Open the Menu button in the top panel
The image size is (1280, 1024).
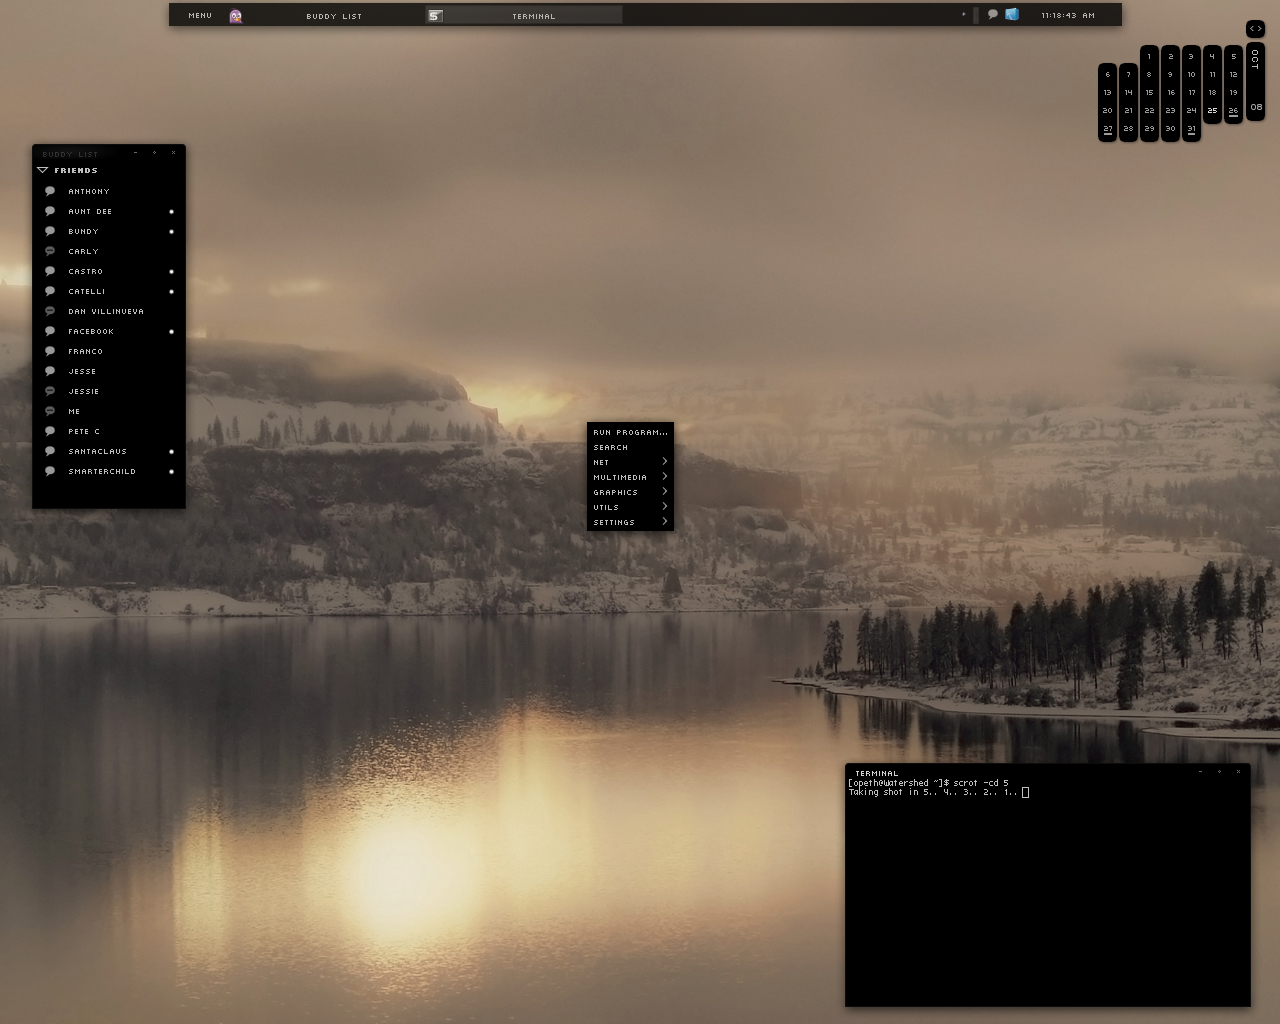pos(200,15)
